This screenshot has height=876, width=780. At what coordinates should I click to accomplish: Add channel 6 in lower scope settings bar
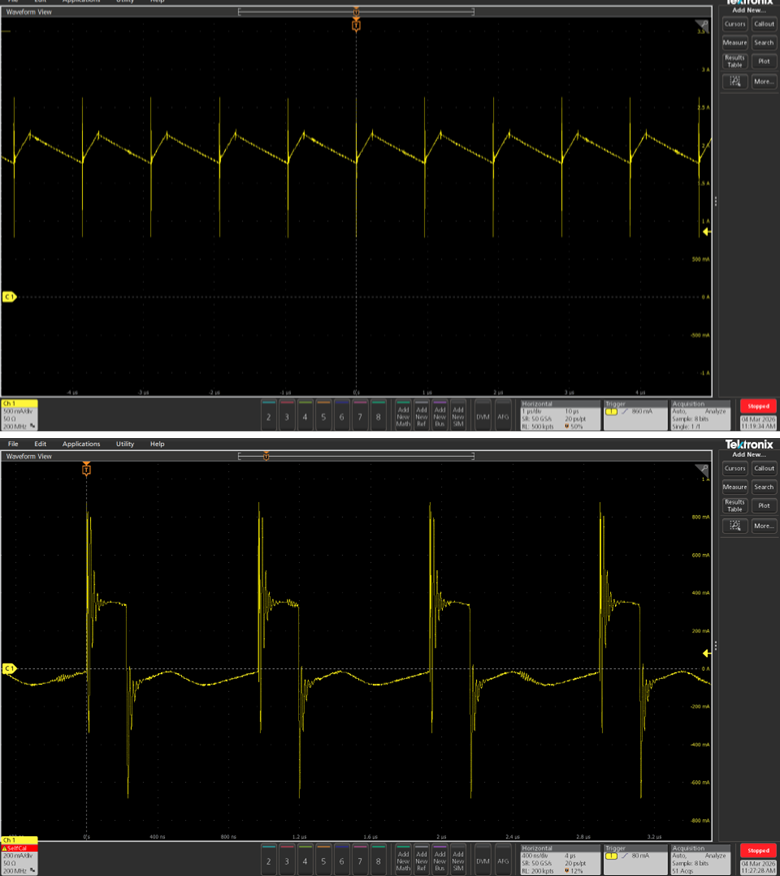click(342, 859)
